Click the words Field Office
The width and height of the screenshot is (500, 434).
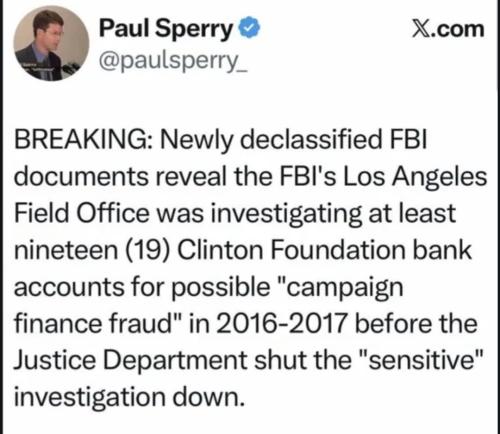click(x=82, y=213)
